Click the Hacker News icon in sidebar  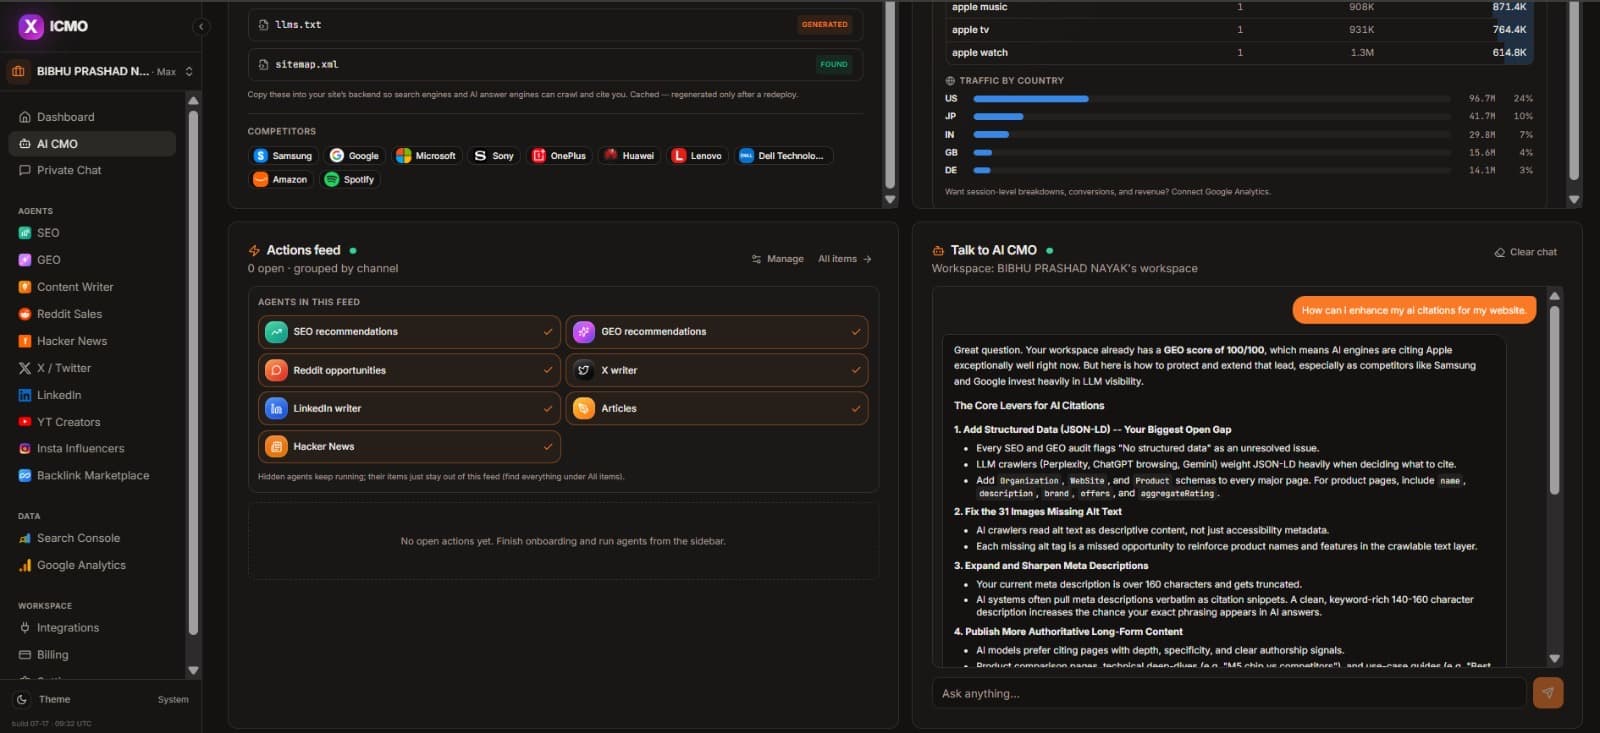25,341
